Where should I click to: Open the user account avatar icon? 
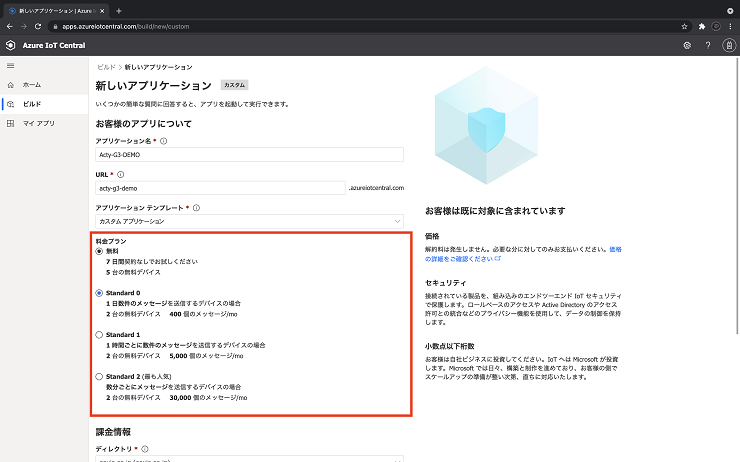(729, 45)
